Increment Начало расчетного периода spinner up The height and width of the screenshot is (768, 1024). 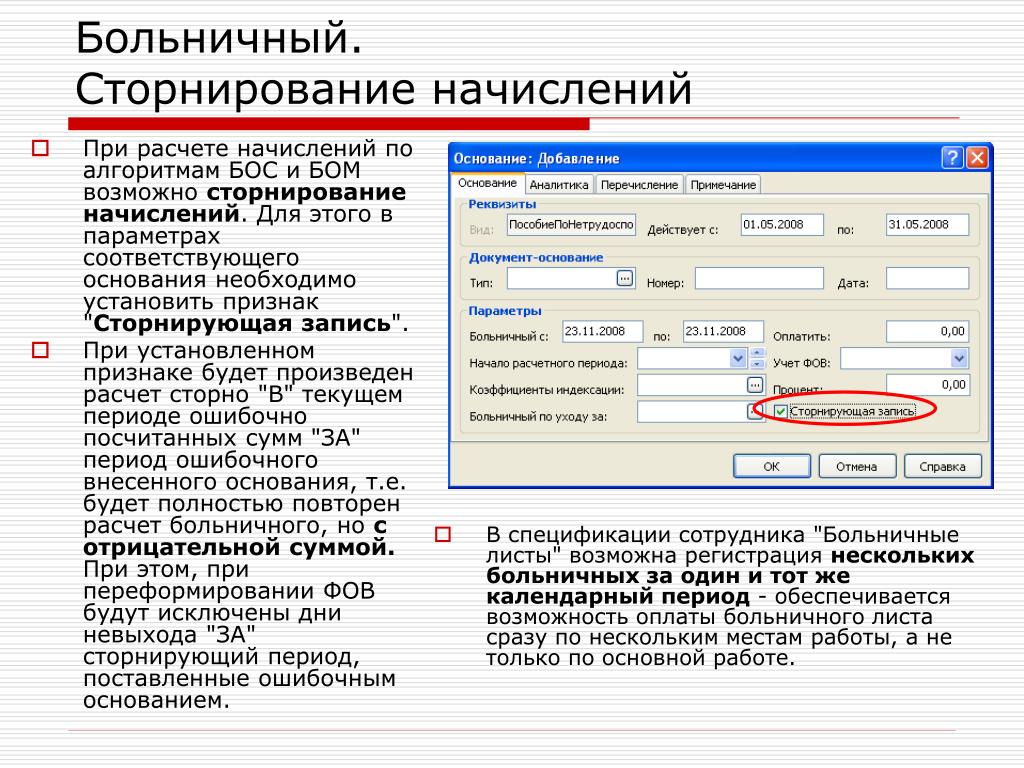[x=758, y=353]
